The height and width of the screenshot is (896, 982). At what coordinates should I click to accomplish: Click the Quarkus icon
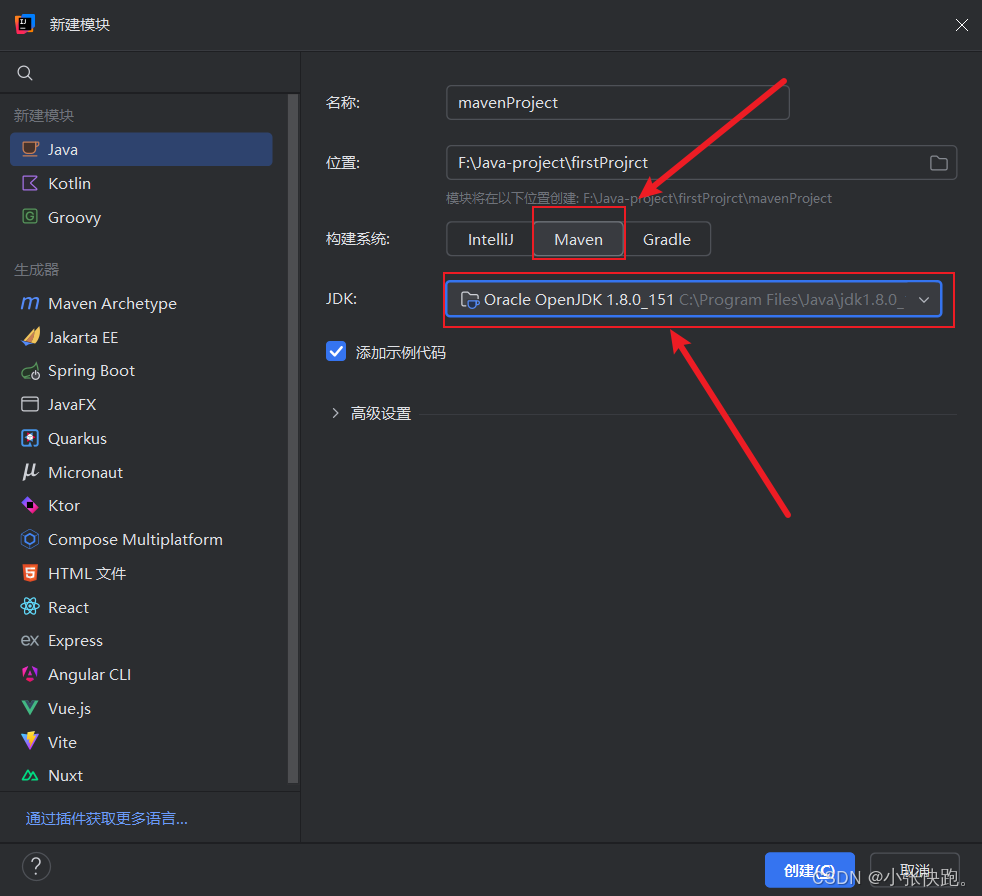30,438
